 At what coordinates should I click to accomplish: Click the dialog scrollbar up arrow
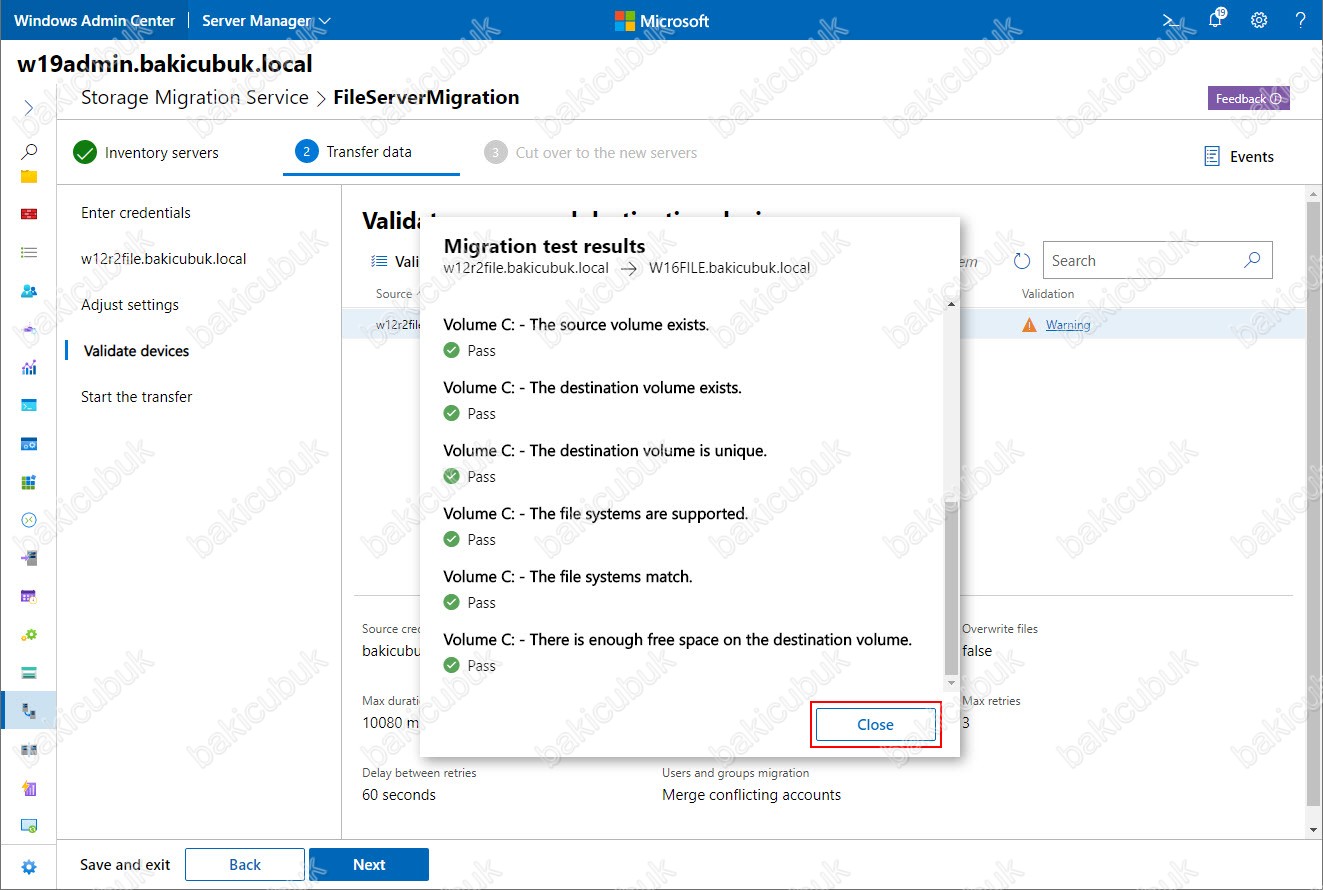click(x=950, y=304)
